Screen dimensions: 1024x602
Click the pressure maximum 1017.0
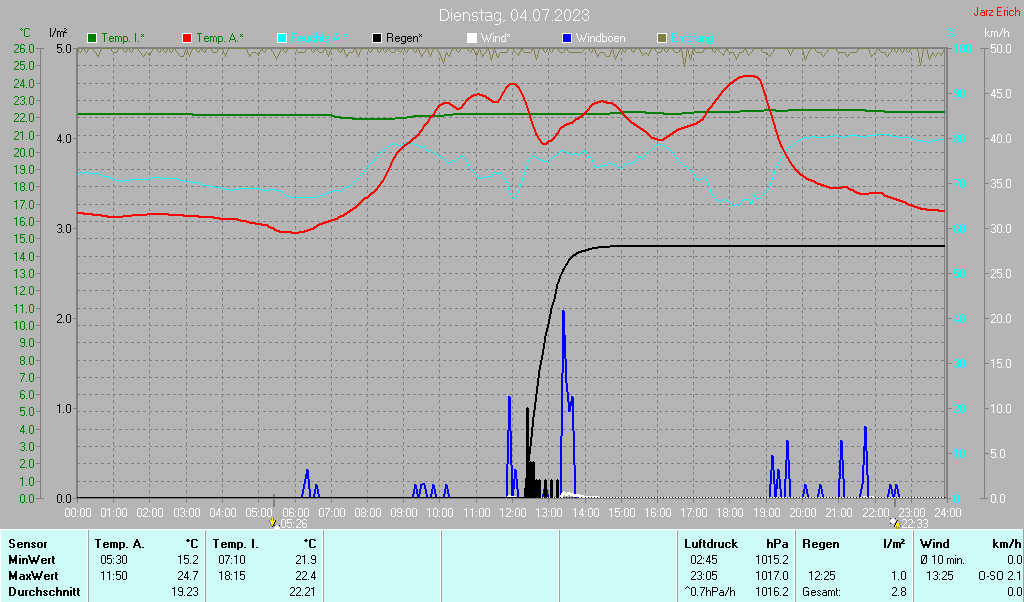pyautogui.click(x=772, y=577)
